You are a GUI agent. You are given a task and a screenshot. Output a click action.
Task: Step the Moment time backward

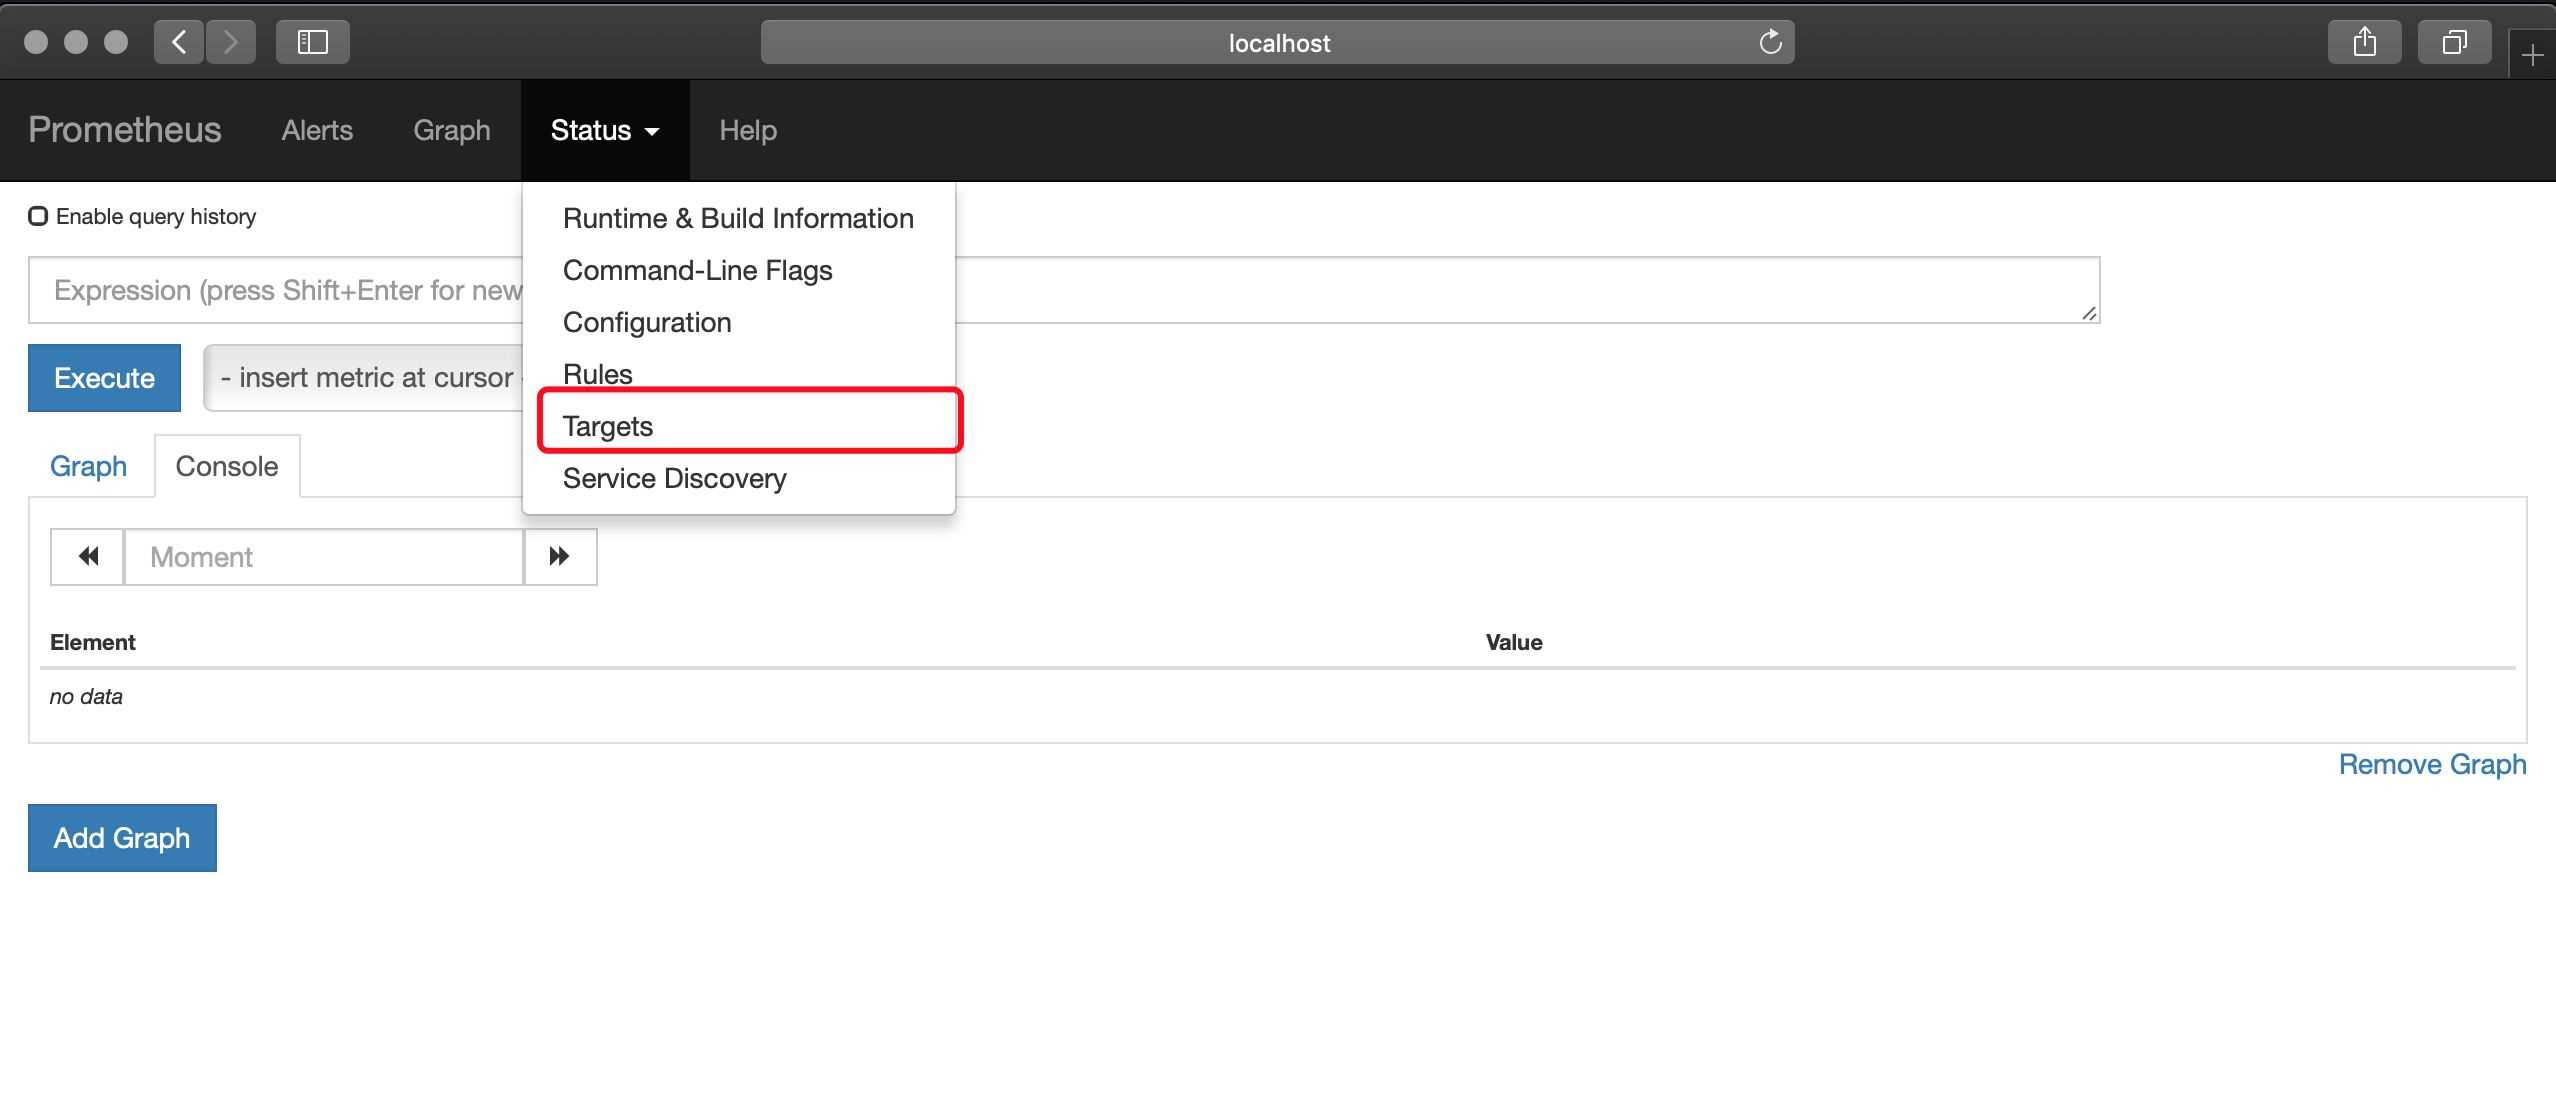point(88,557)
